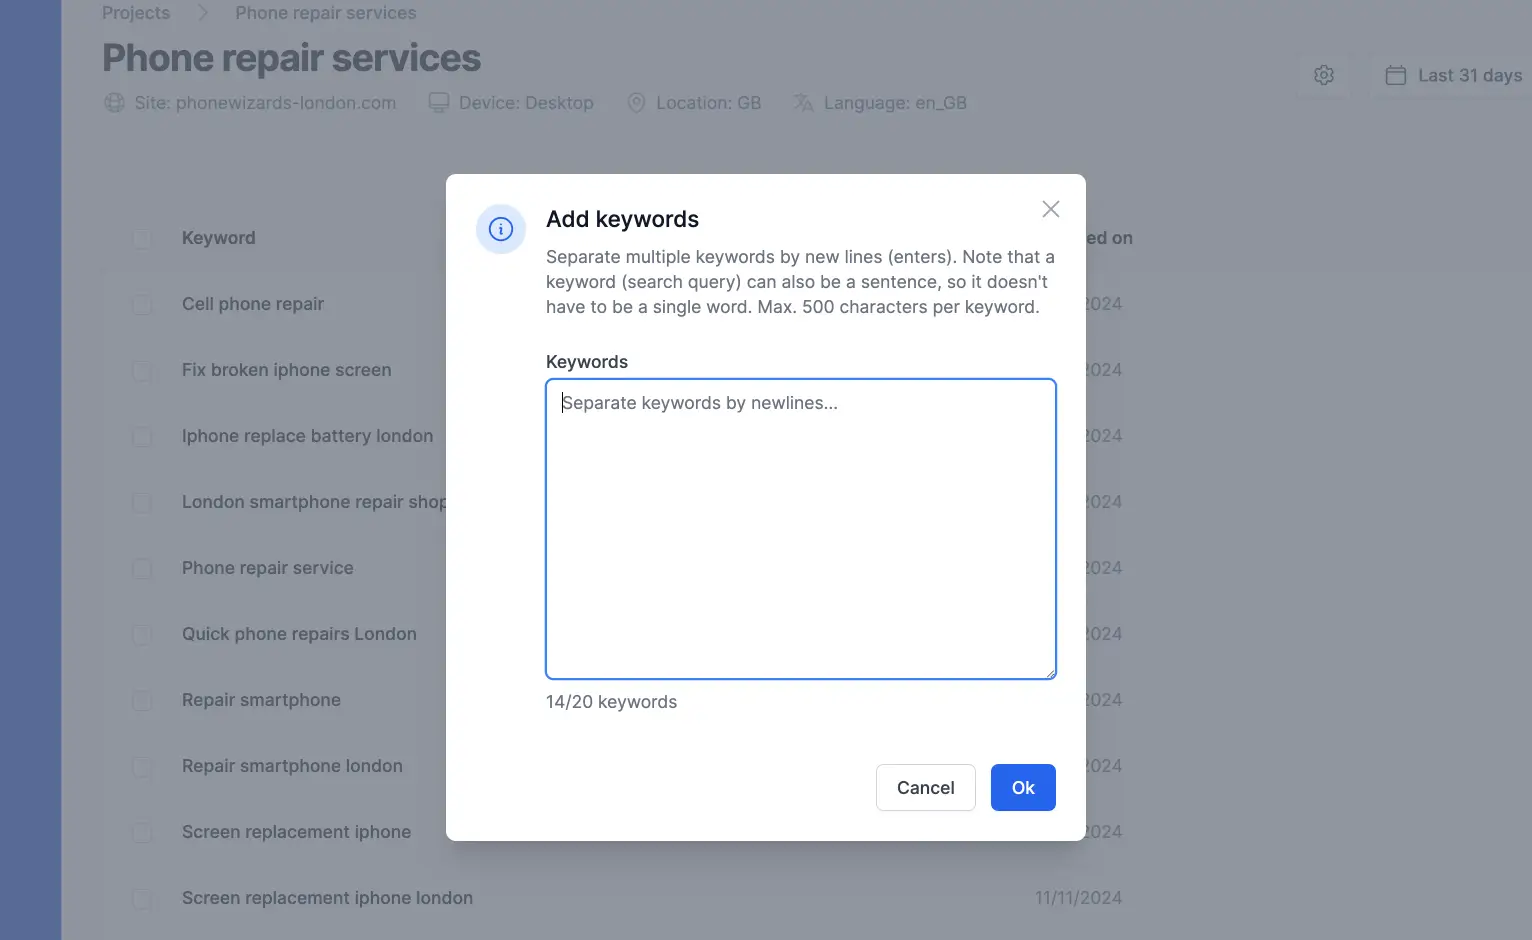Open the project settings gear
The image size is (1532, 940).
[1323, 74]
